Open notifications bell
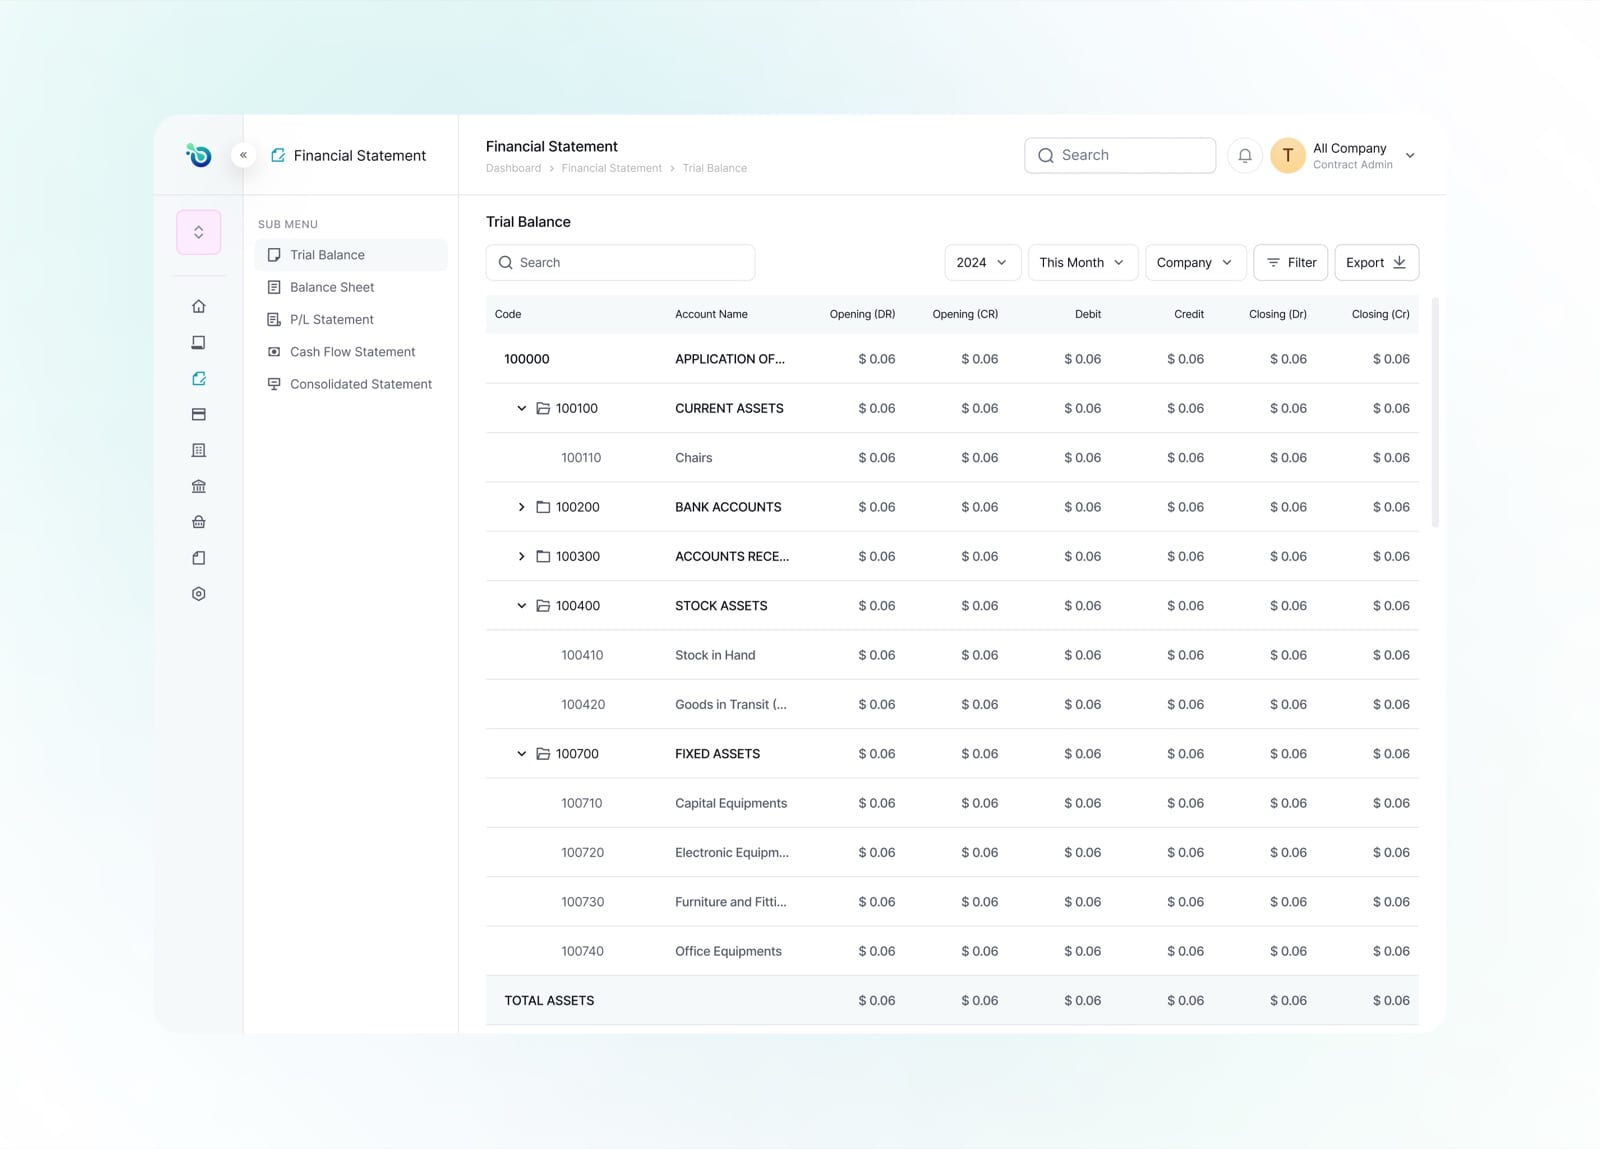Screen dimensions: 1600x1149 tap(1245, 155)
